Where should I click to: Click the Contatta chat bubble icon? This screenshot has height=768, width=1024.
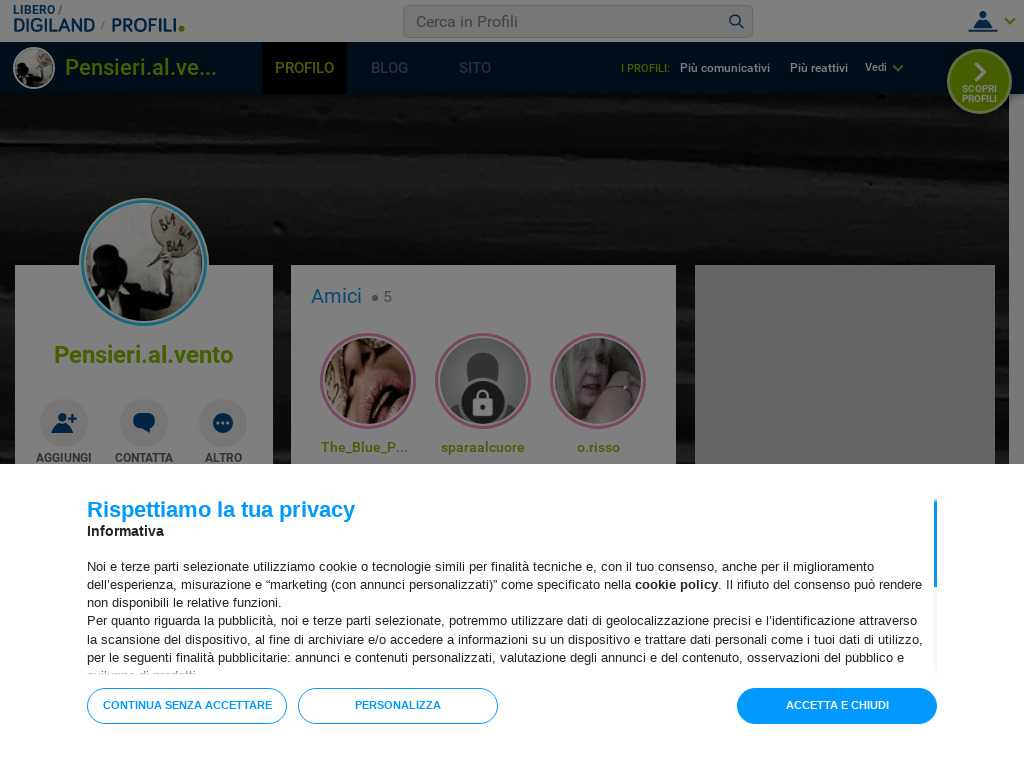pyautogui.click(x=144, y=423)
